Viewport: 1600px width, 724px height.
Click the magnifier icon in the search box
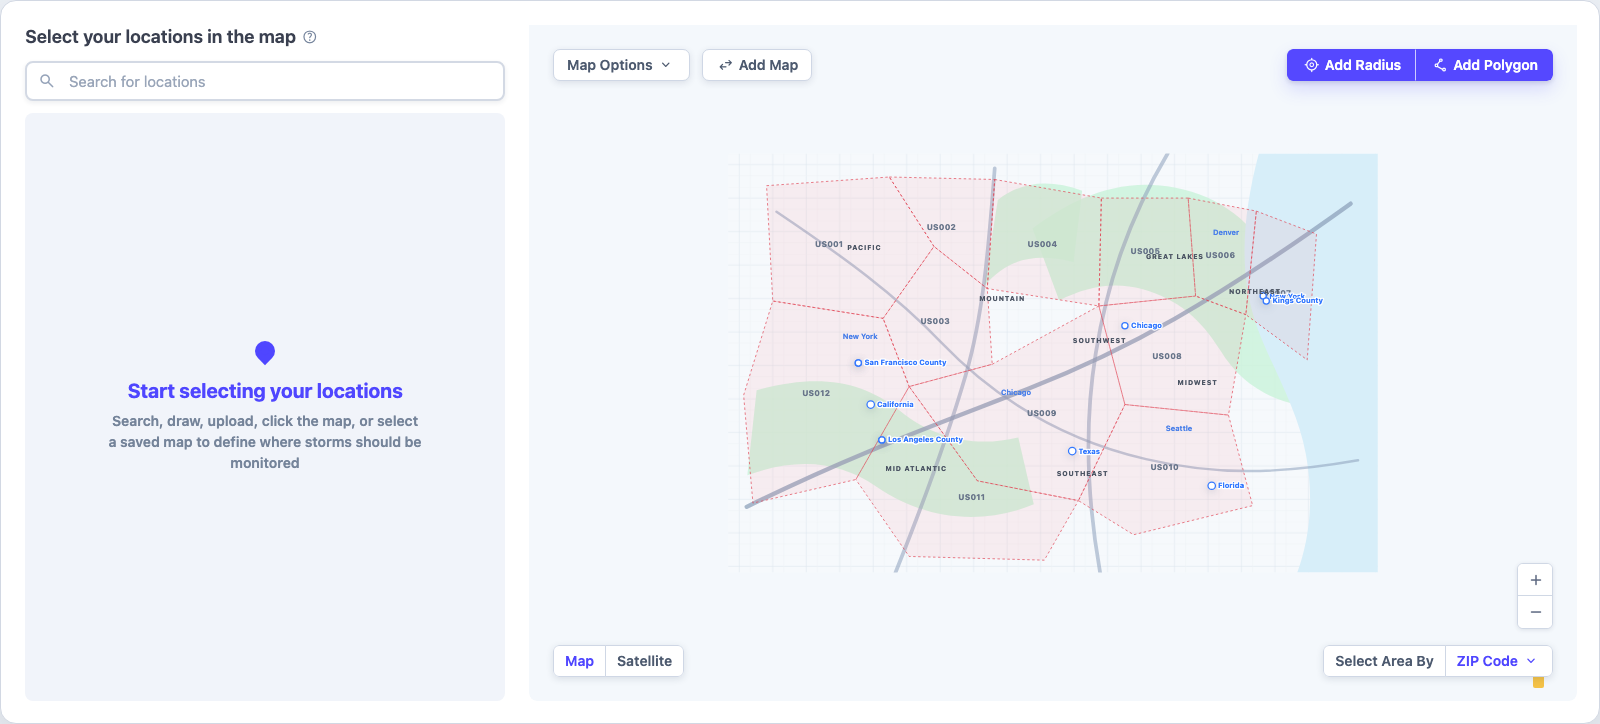46,81
